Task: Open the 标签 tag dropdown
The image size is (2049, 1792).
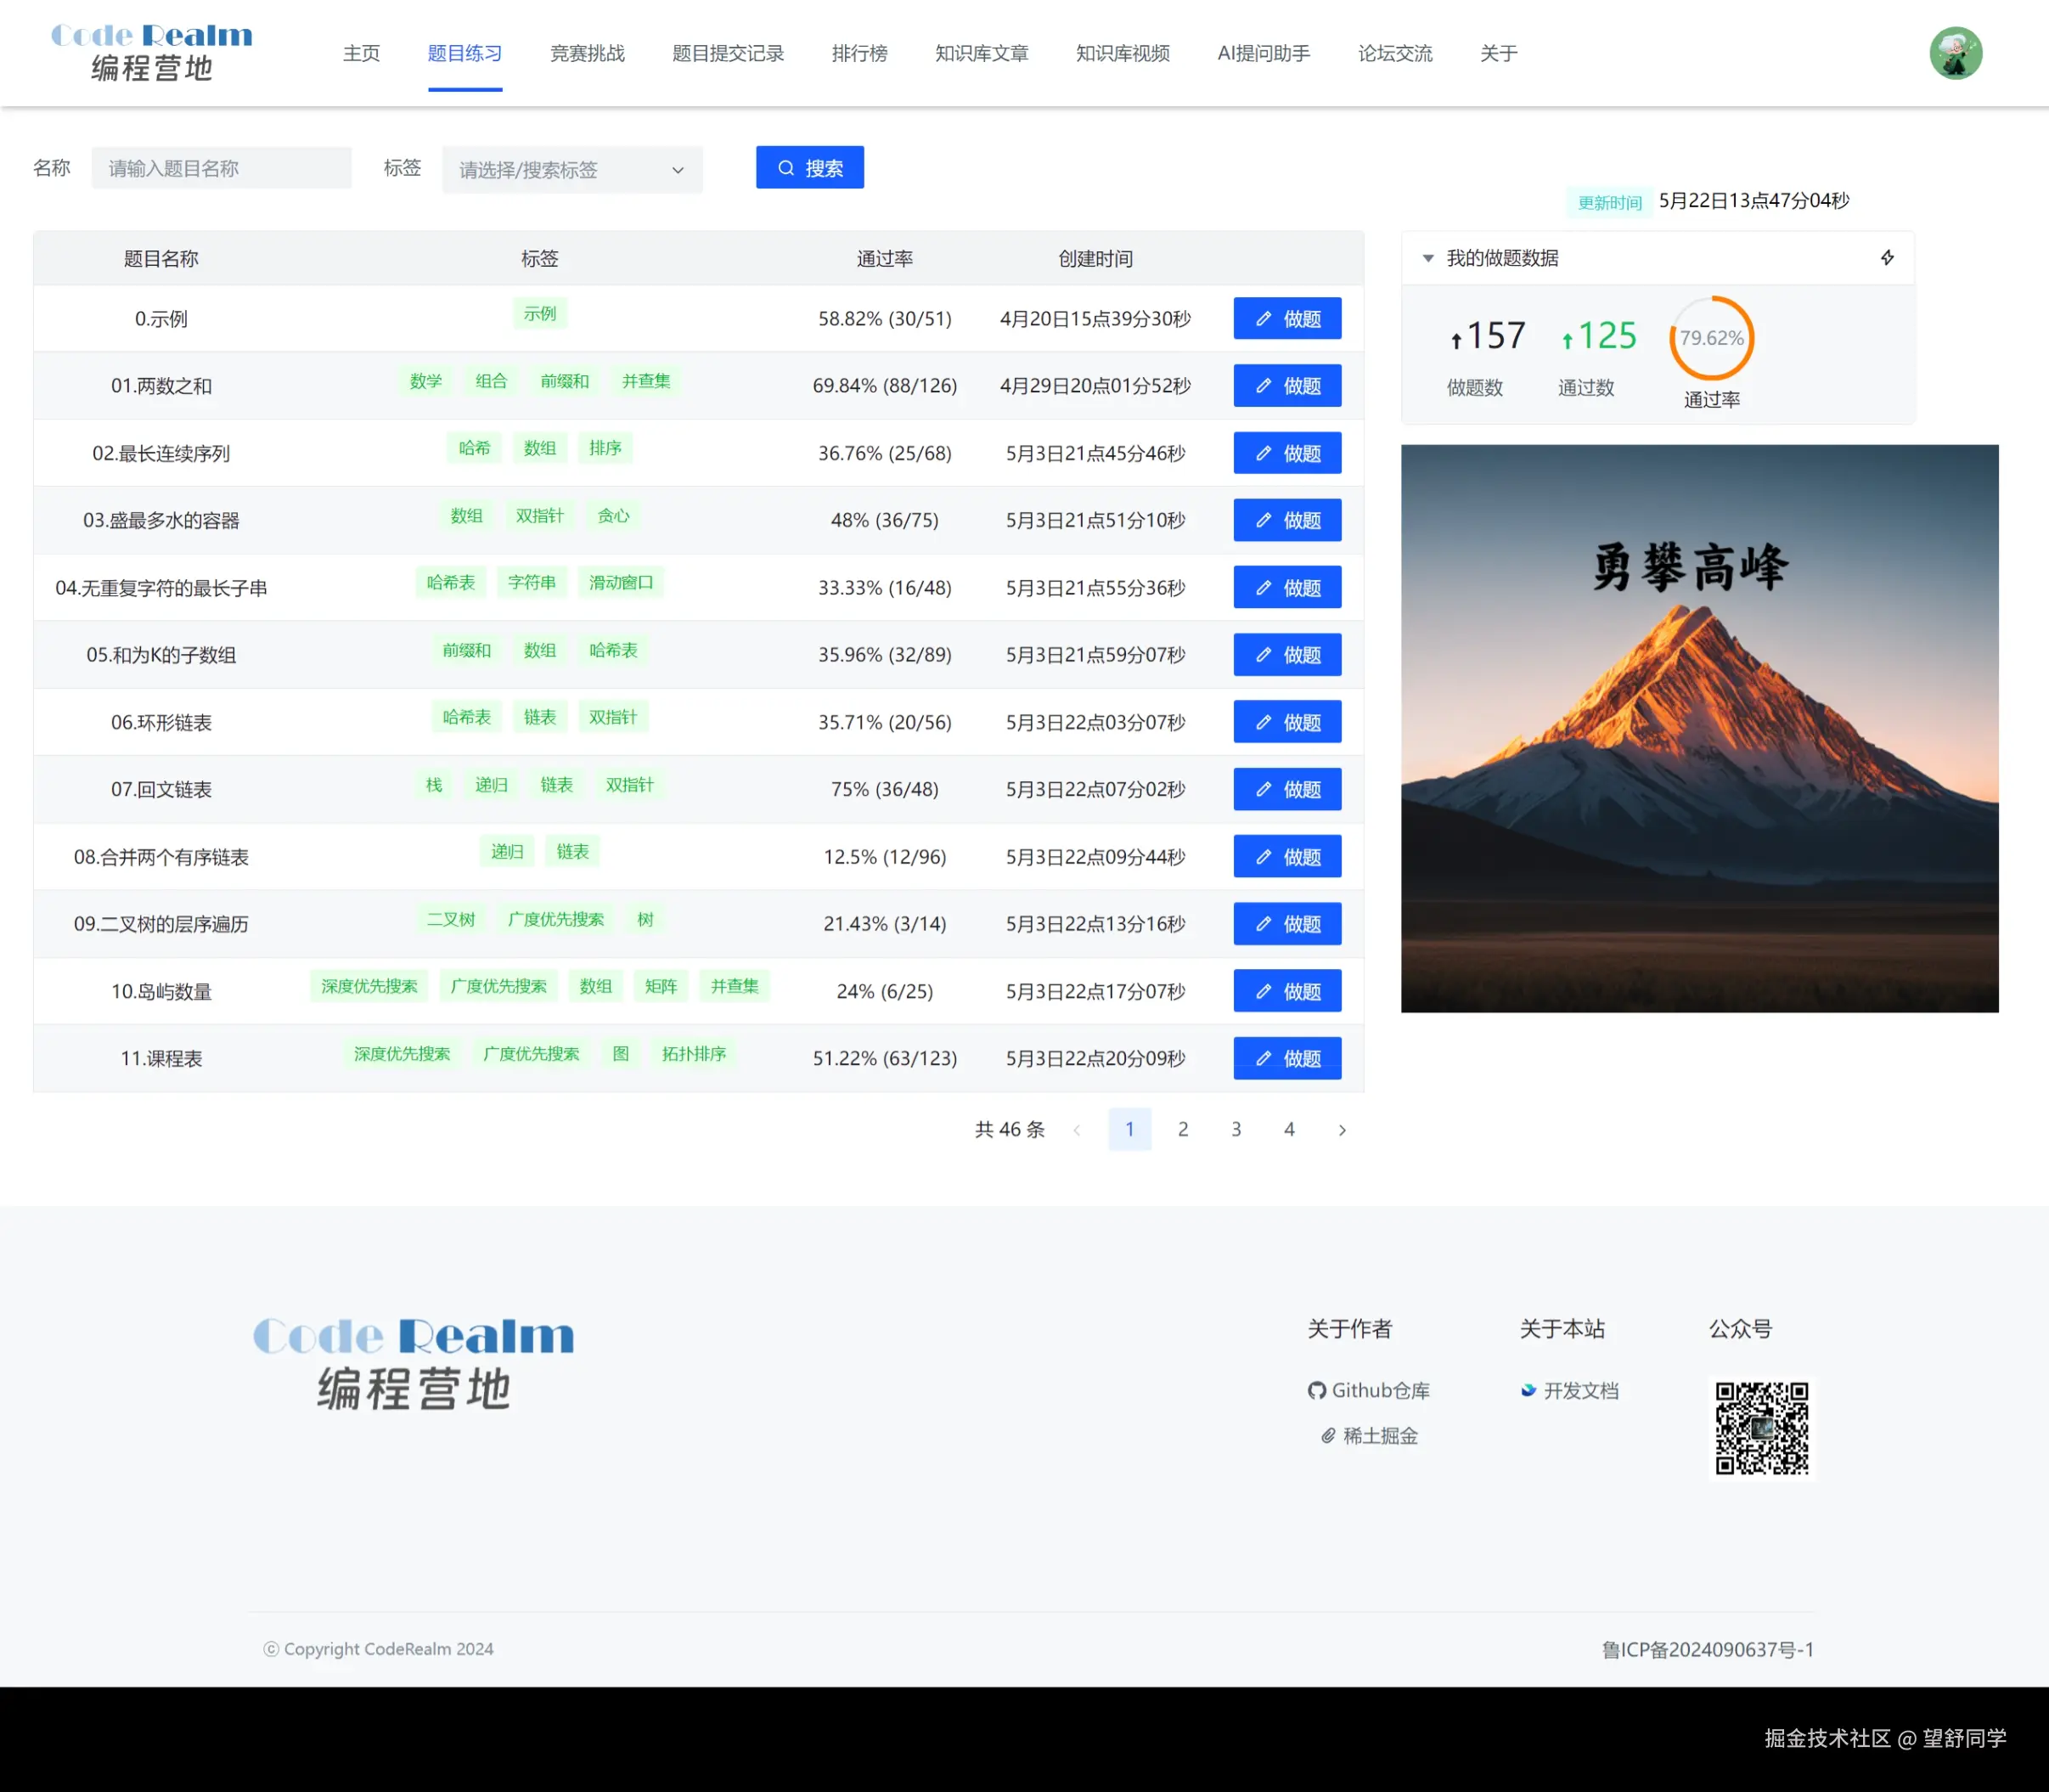Action: pos(572,170)
